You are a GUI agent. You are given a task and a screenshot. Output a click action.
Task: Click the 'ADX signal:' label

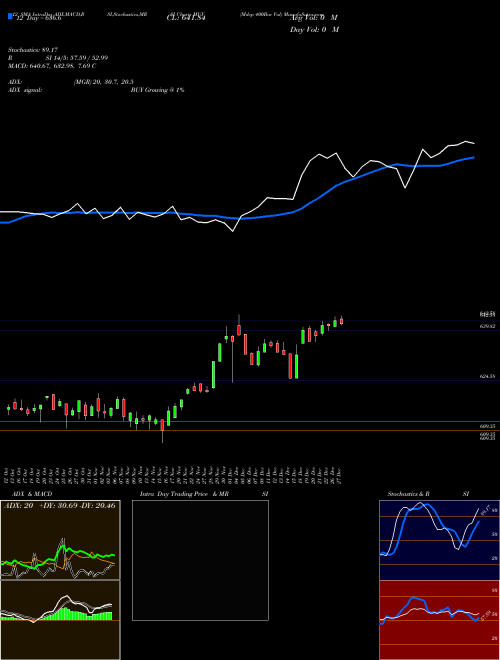(x=25, y=90)
